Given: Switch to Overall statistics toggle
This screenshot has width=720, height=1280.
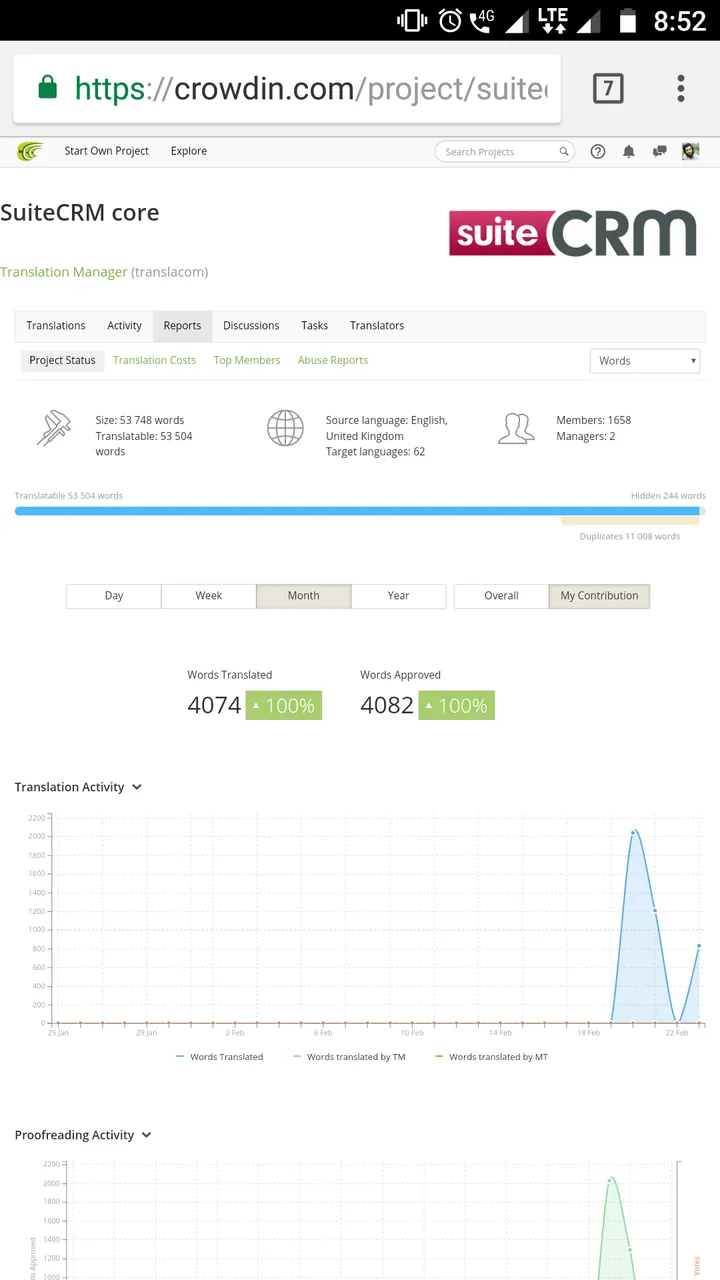Looking at the screenshot, I should [x=501, y=596].
